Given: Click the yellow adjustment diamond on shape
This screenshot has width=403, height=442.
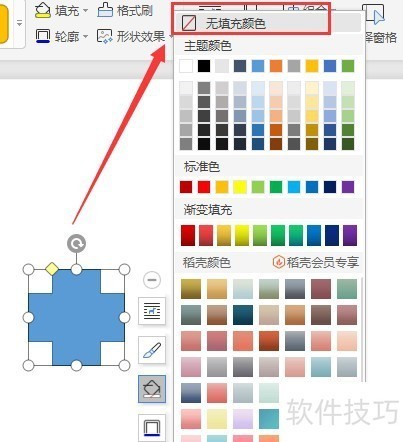Looking at the screenshot, I should (x=52, y=269).
